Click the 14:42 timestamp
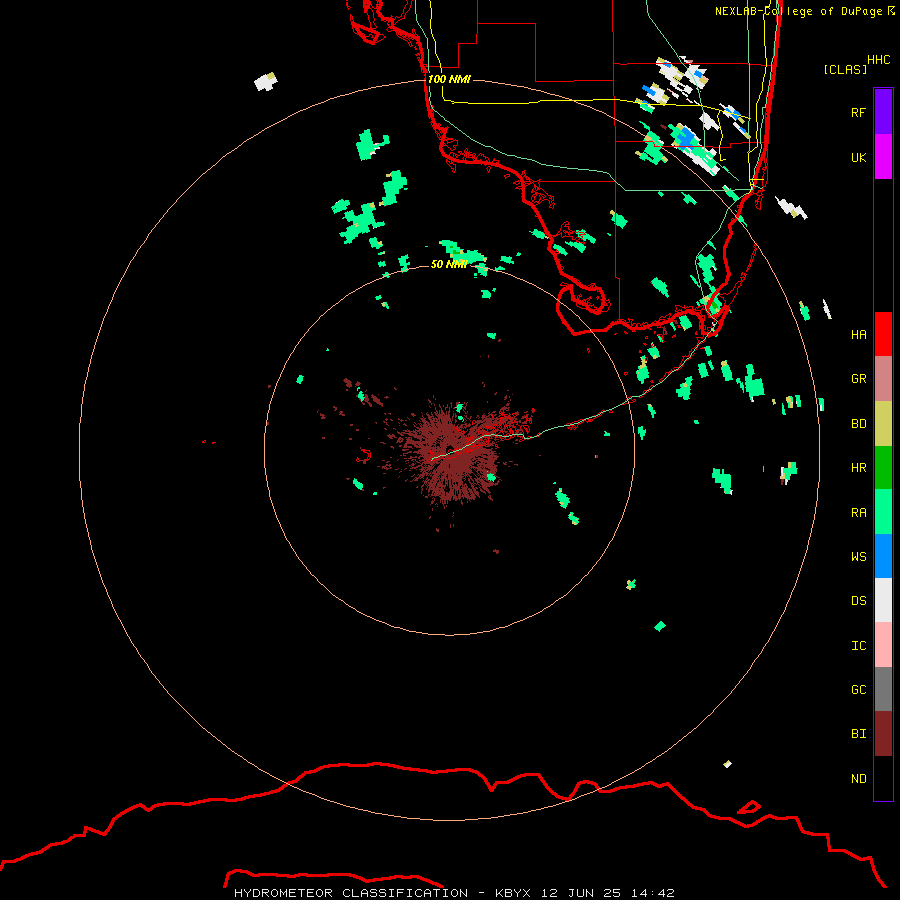Screen dimensions: 900x900 (653, 893)
